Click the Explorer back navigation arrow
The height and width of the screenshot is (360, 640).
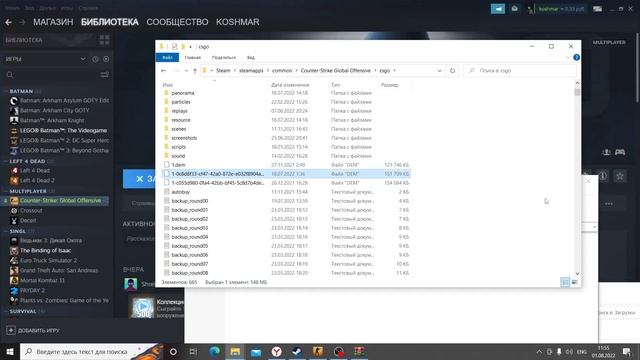[x=164, y=71]
